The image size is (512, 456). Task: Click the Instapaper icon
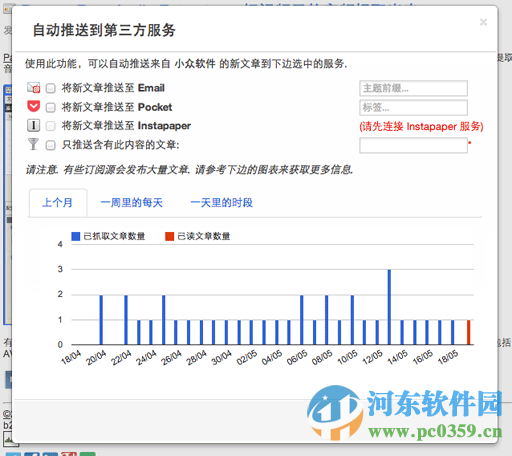pyautogui.click(x=34, y=126)
